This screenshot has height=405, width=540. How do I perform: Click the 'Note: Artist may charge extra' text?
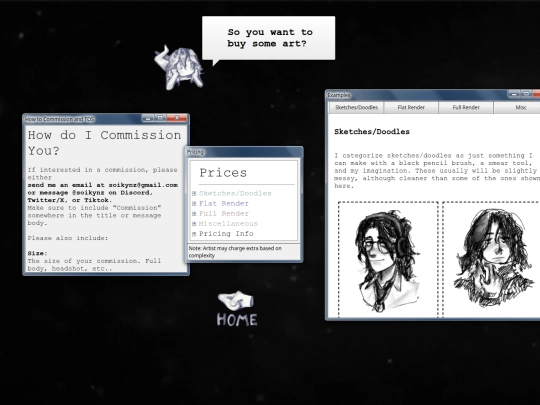coord(235,252)
